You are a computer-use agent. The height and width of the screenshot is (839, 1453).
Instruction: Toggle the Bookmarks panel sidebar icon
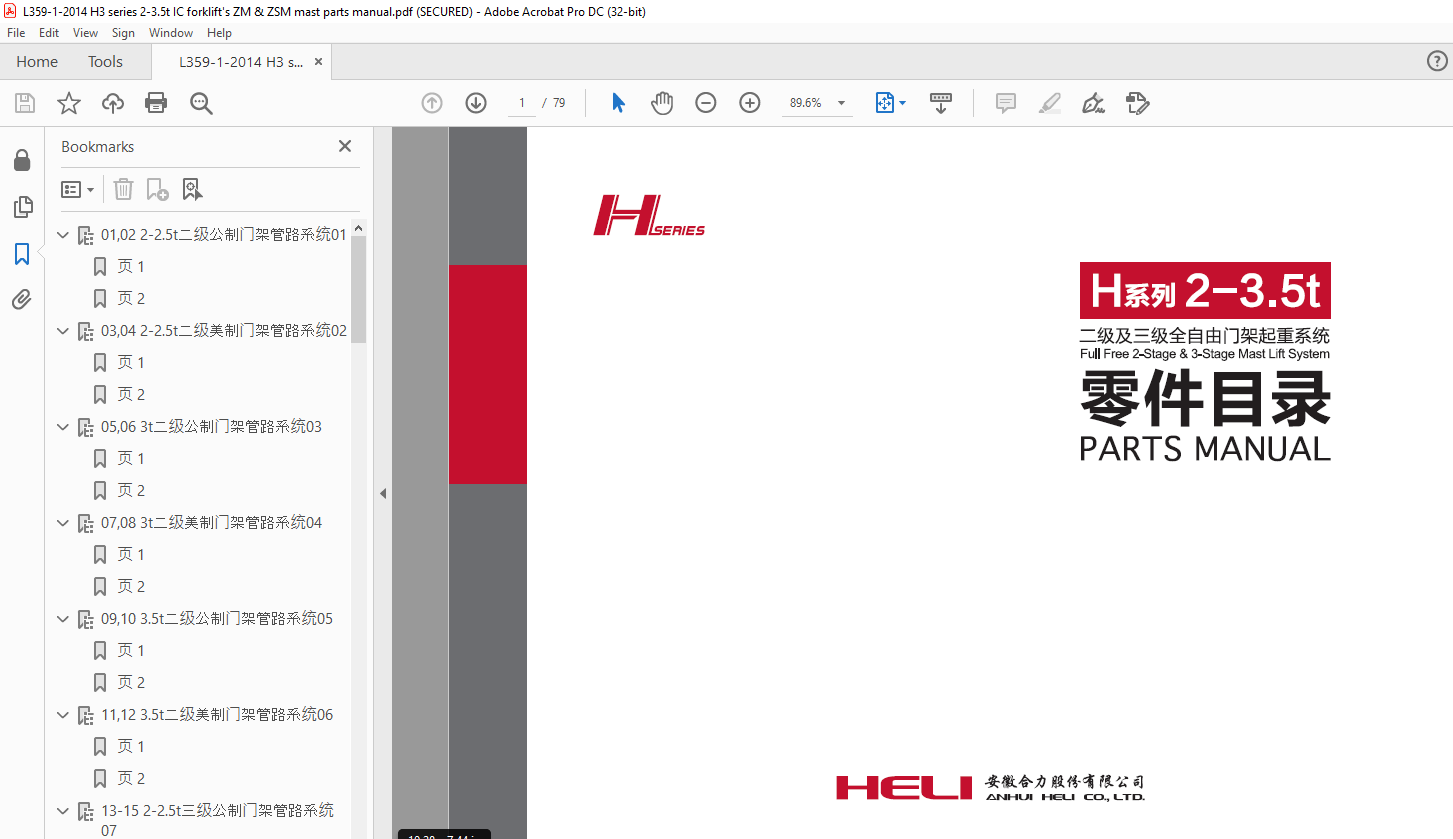22,254
